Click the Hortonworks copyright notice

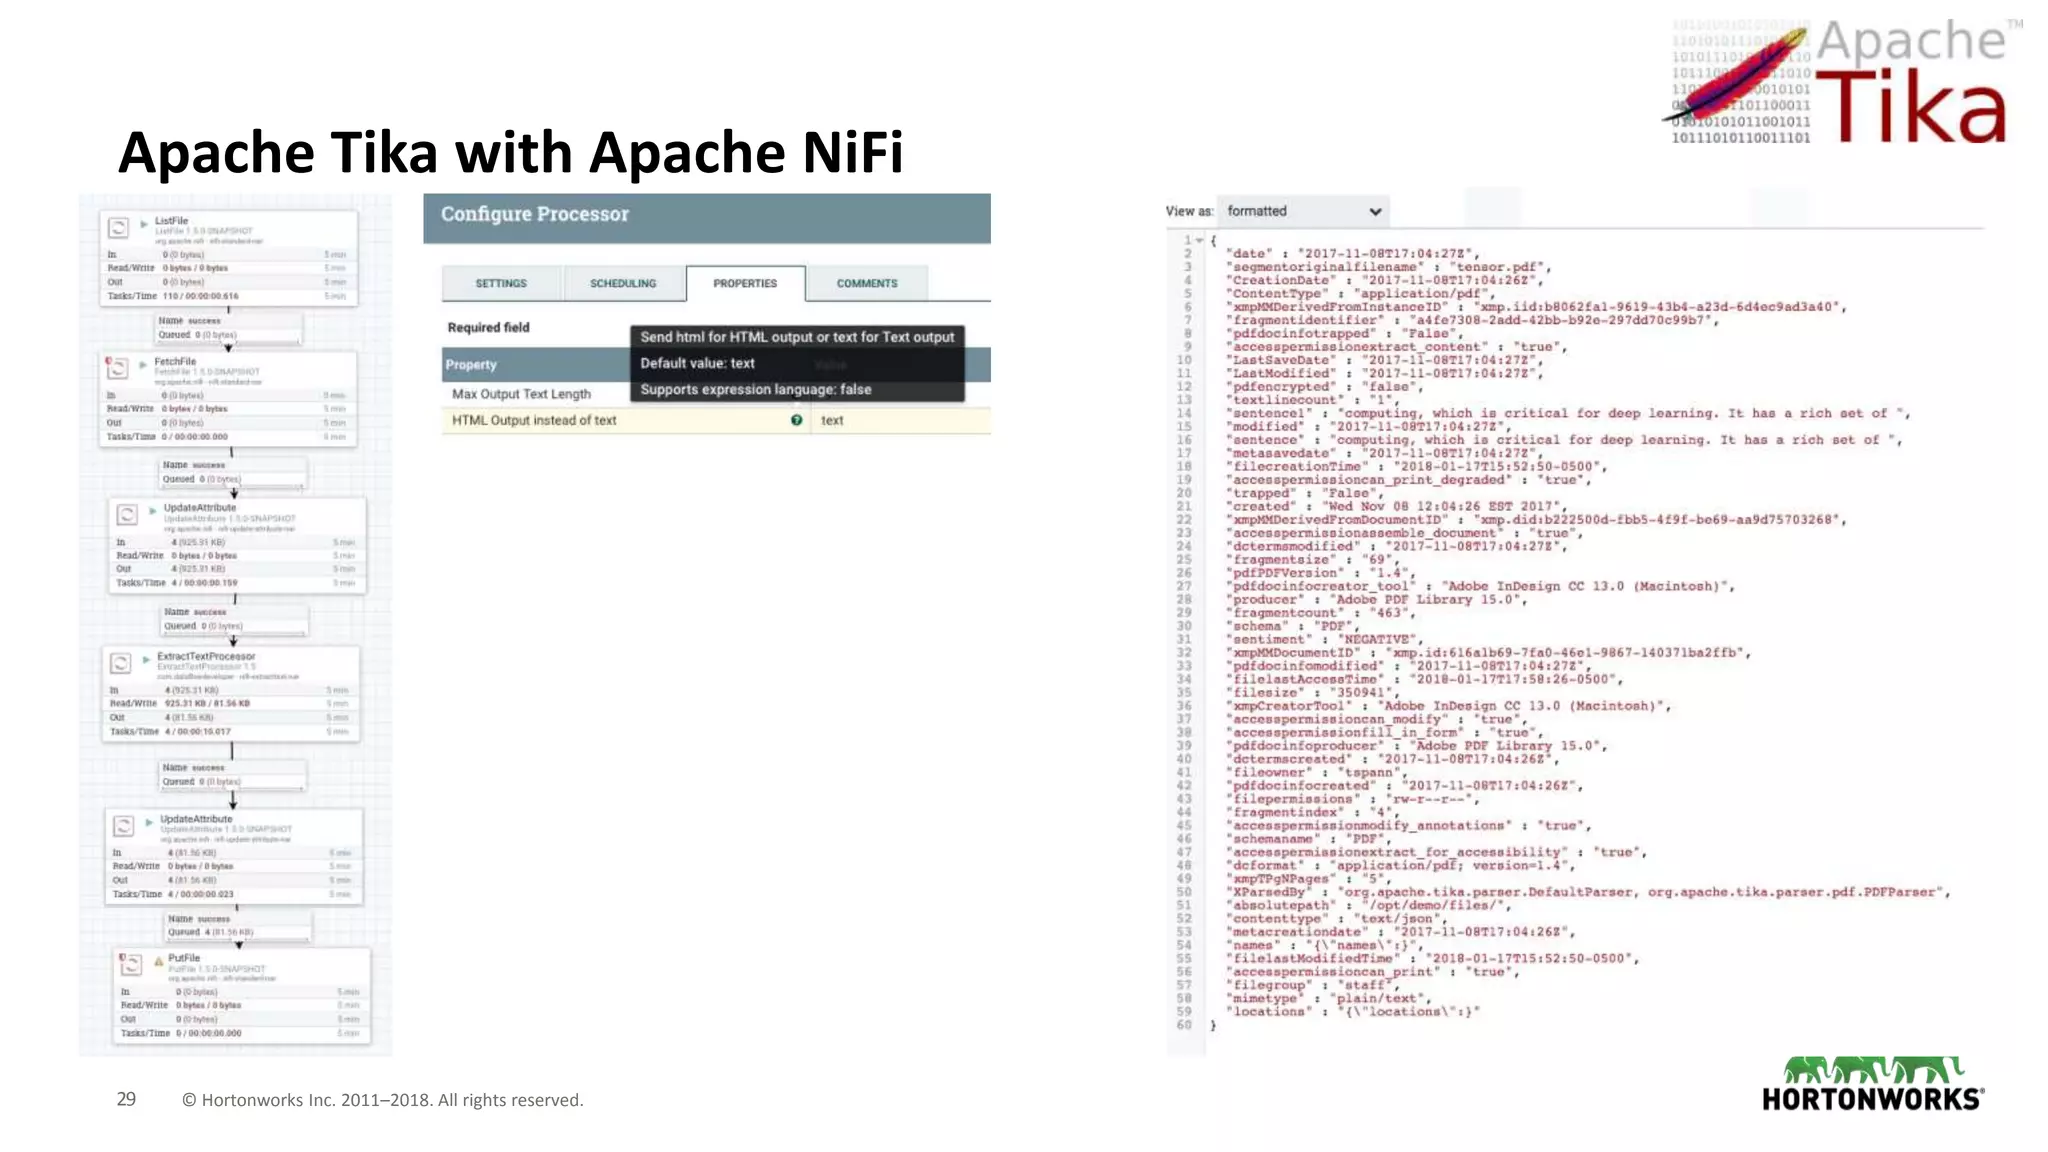(382, 1100)
